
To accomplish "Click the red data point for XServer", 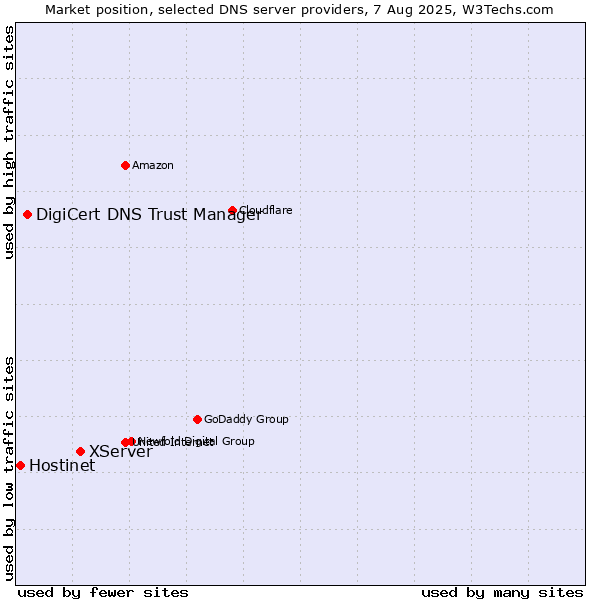I will (80, 452).
